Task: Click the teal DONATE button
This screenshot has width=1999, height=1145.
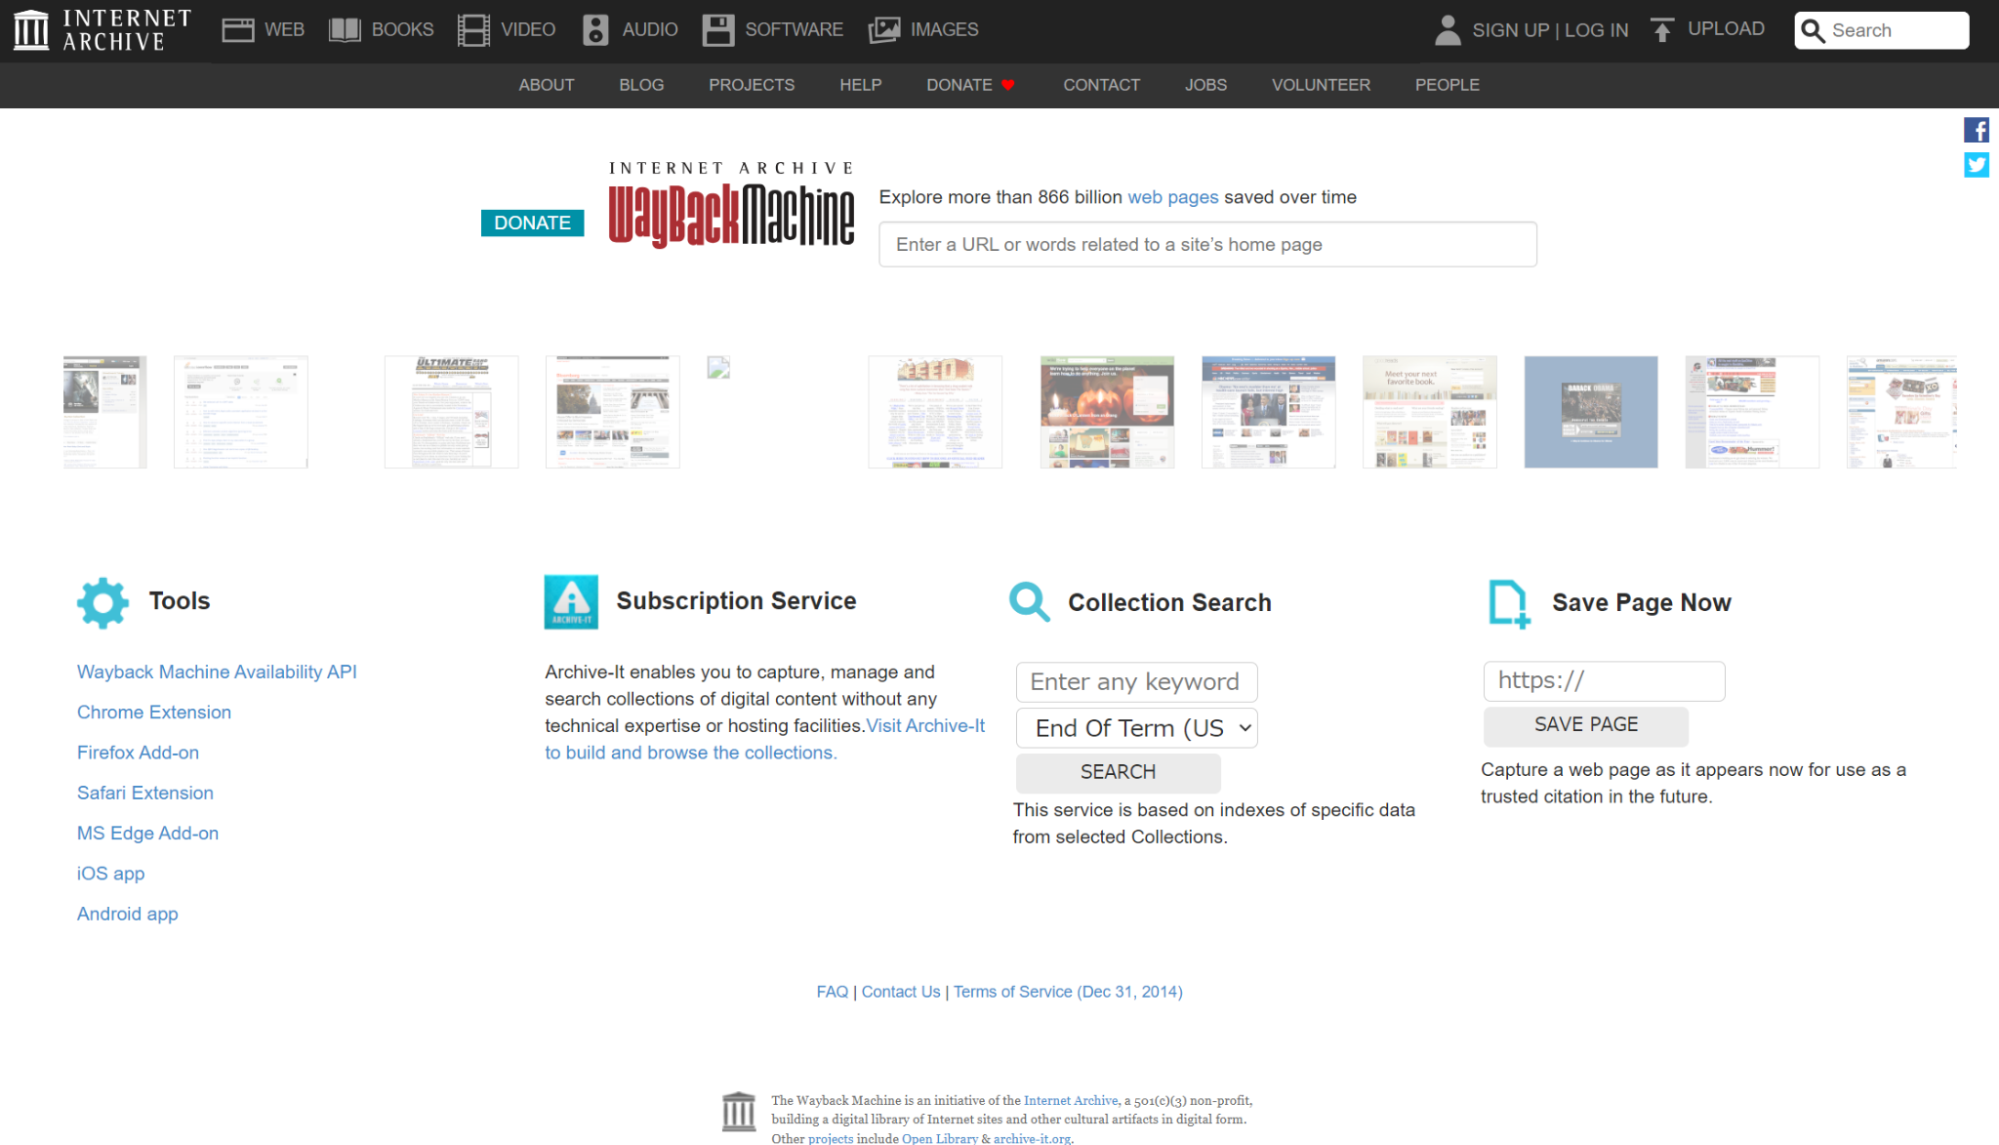Action: point(532,223)
